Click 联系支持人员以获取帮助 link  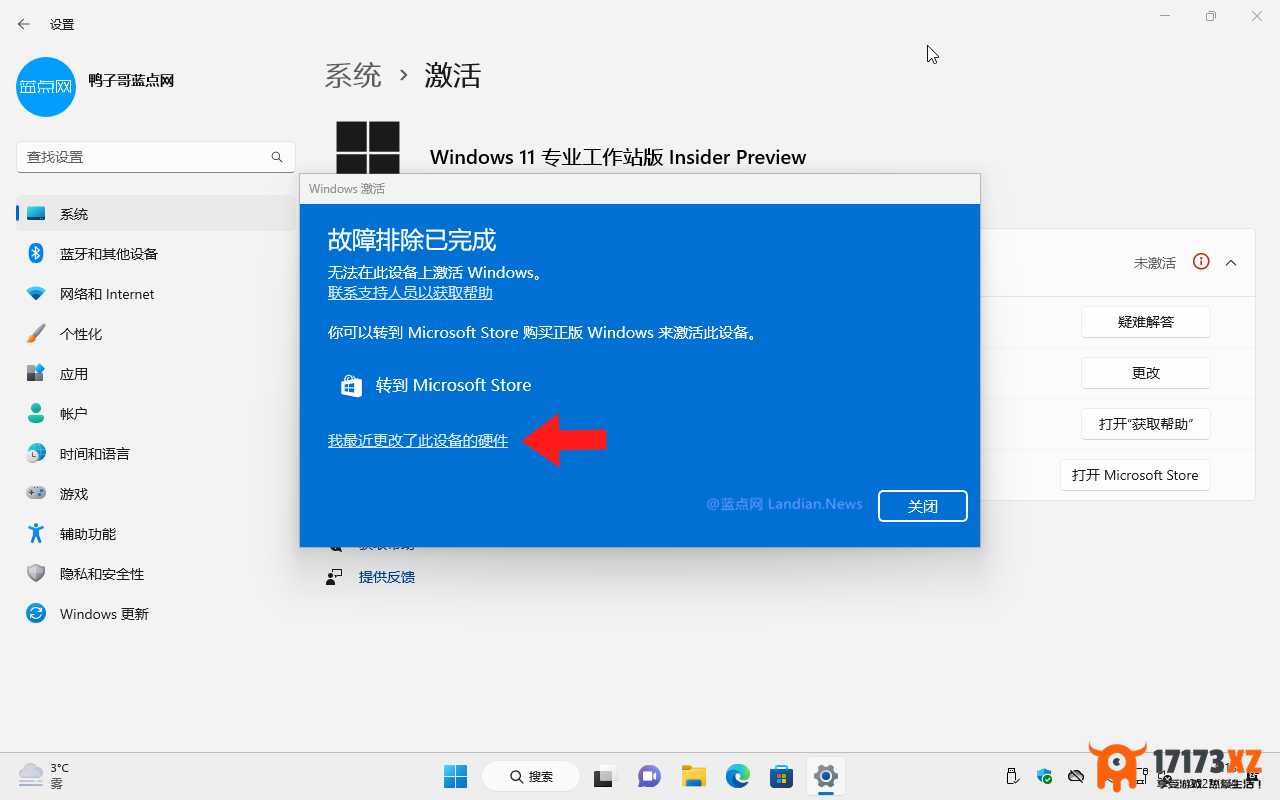tap(410, 293)
